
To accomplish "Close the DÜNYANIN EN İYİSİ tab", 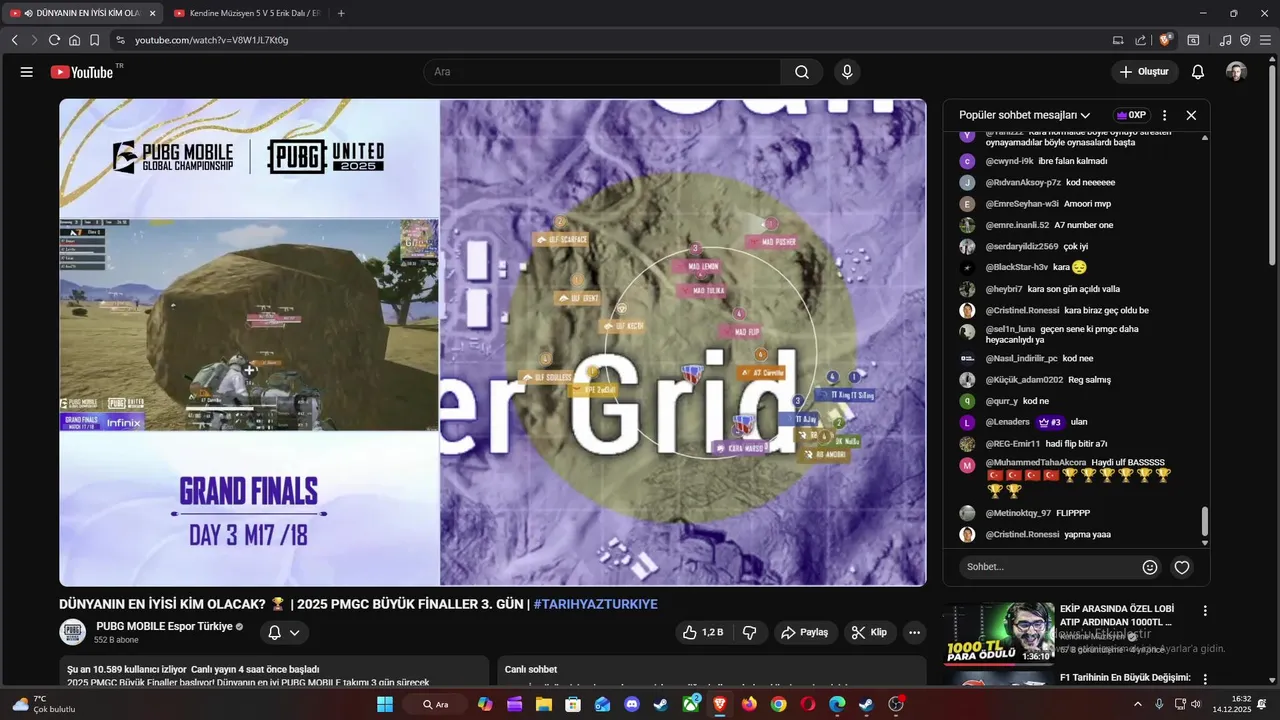I will tap(153, 13).
